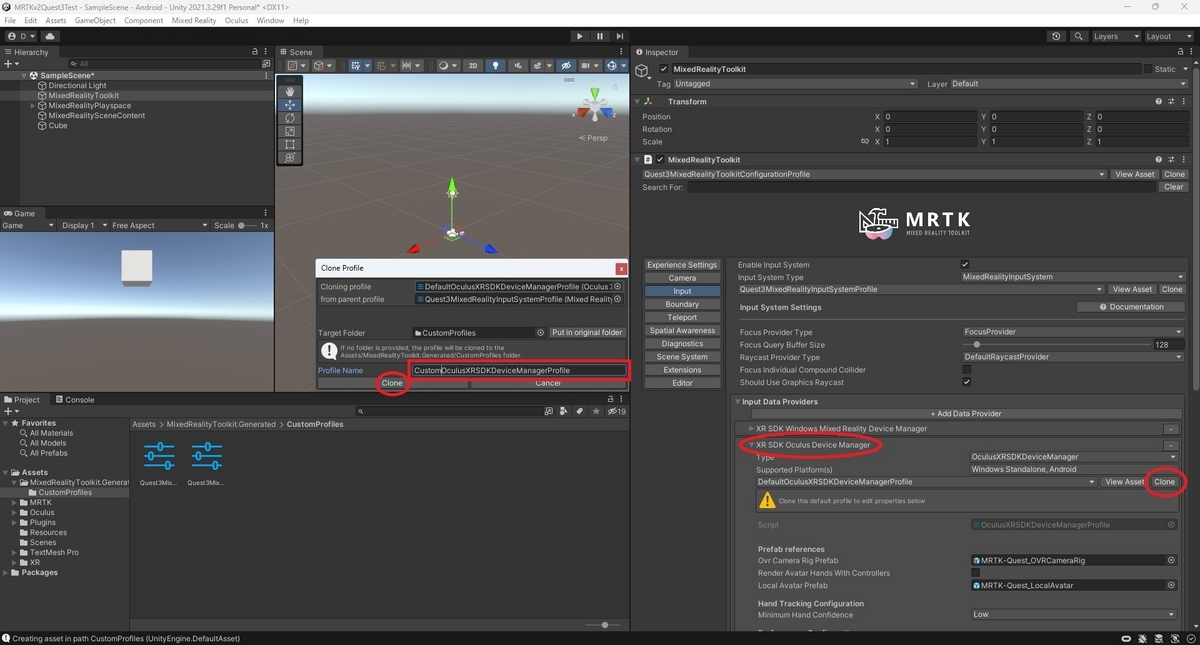Open the Tag dropdown Untagged
This screenshot has height=645, width=1200.
point(795,84)
